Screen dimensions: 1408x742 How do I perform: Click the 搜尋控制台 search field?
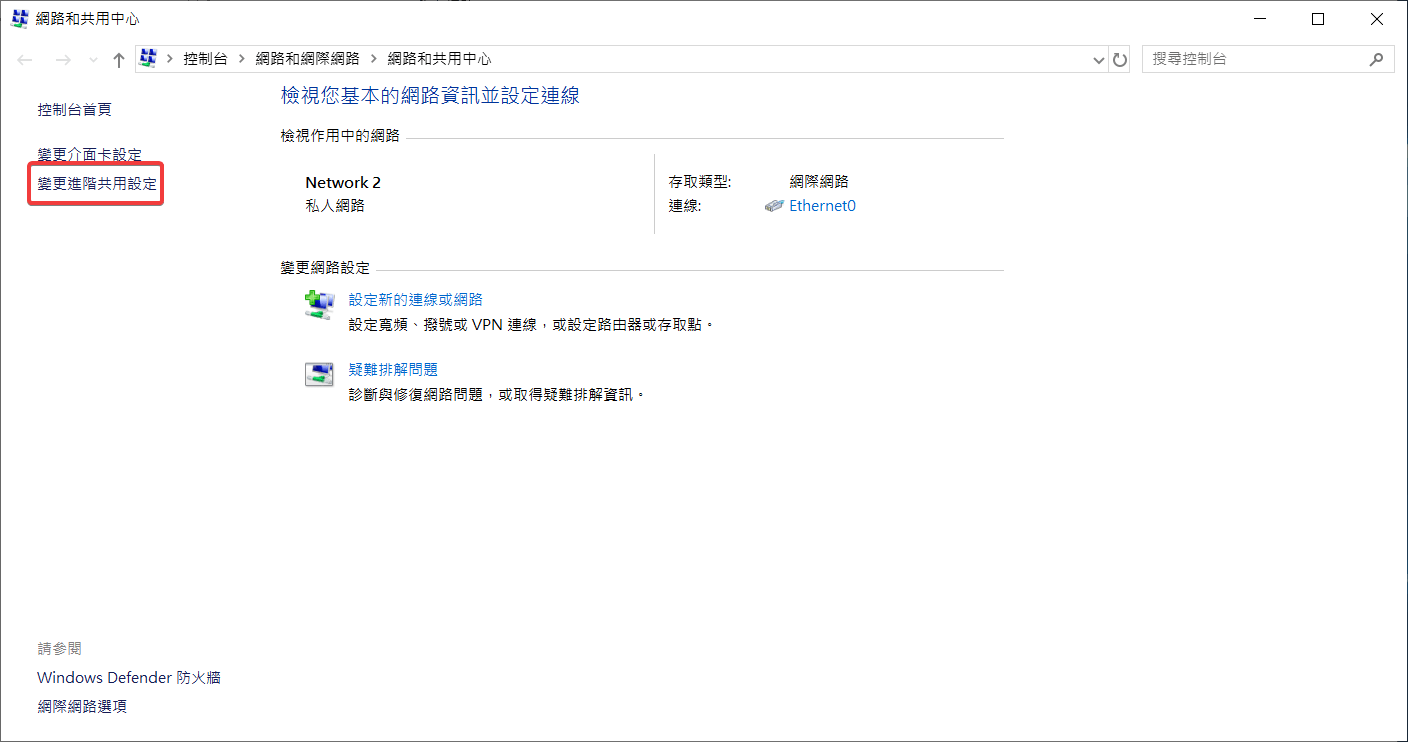(1250, 59)
